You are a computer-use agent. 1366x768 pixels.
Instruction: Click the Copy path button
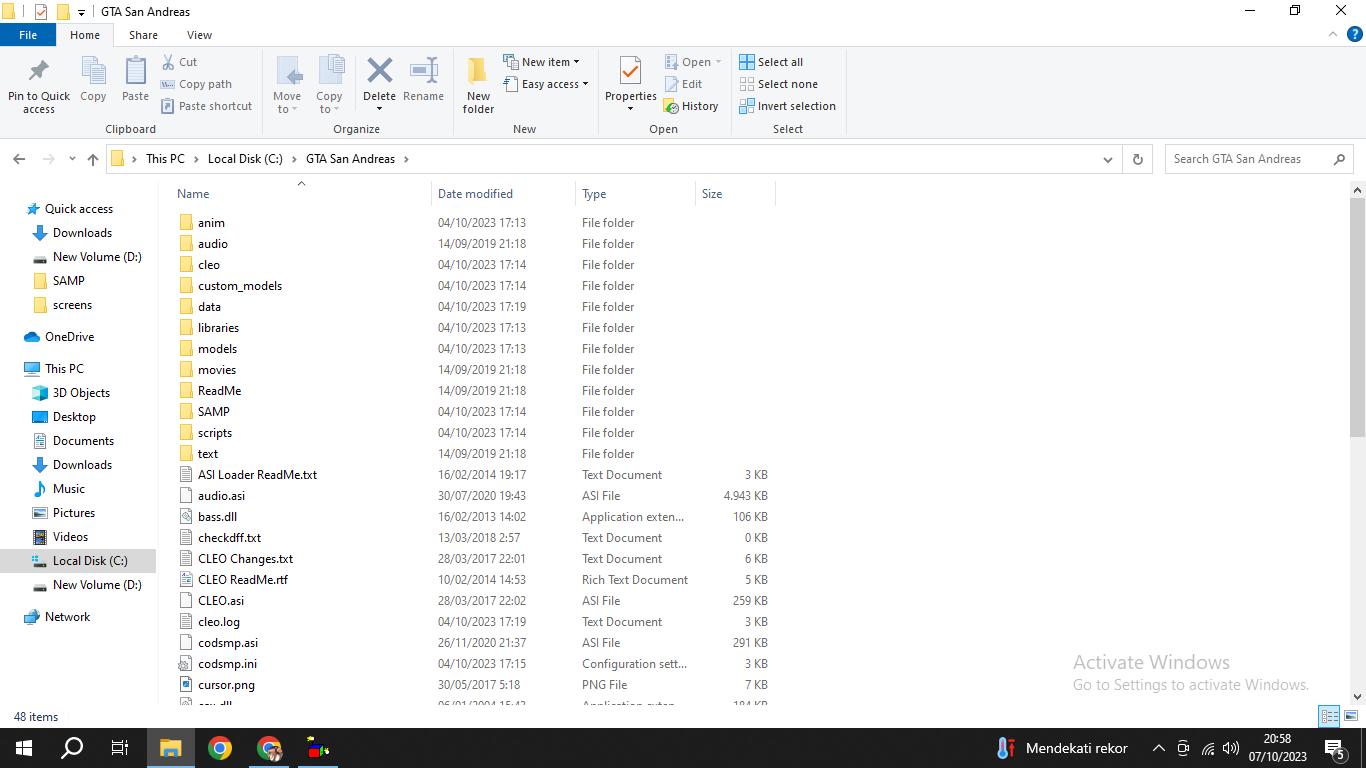[x=196, y=84]
